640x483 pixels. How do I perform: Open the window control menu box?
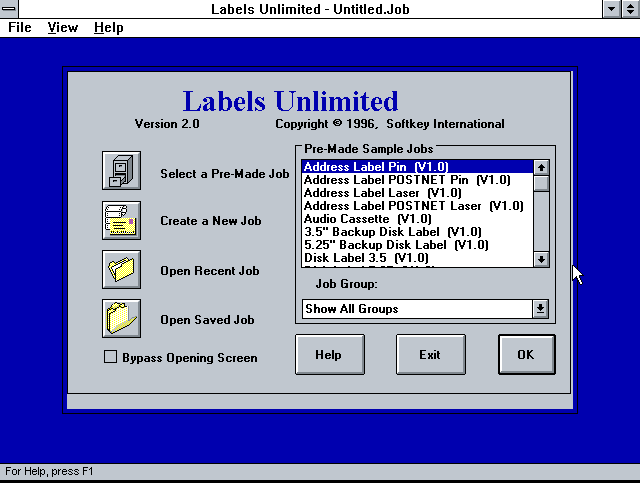9,9
